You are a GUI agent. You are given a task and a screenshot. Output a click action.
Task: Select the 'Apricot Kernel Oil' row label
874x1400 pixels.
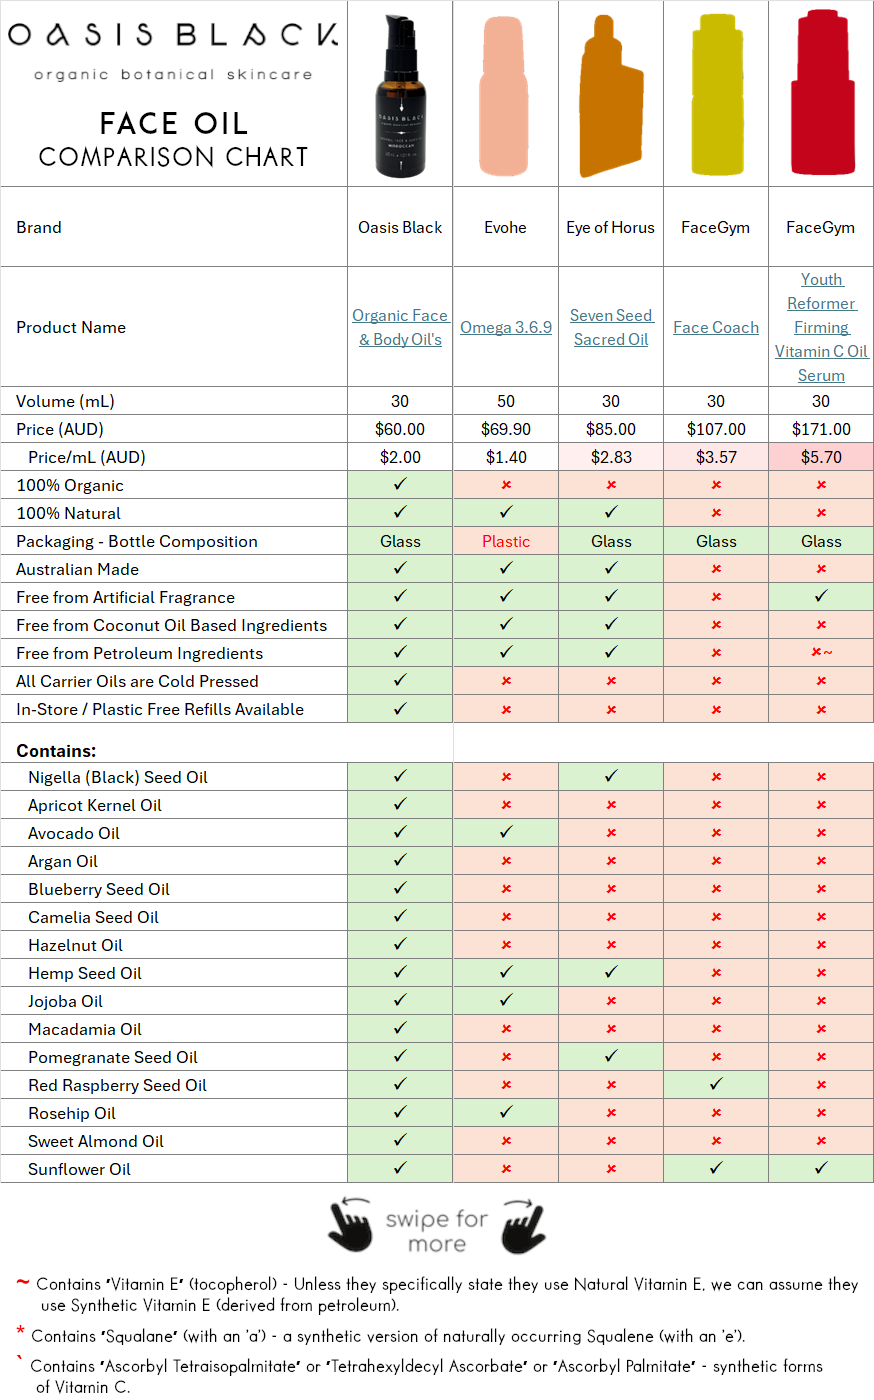coord(95,805)
